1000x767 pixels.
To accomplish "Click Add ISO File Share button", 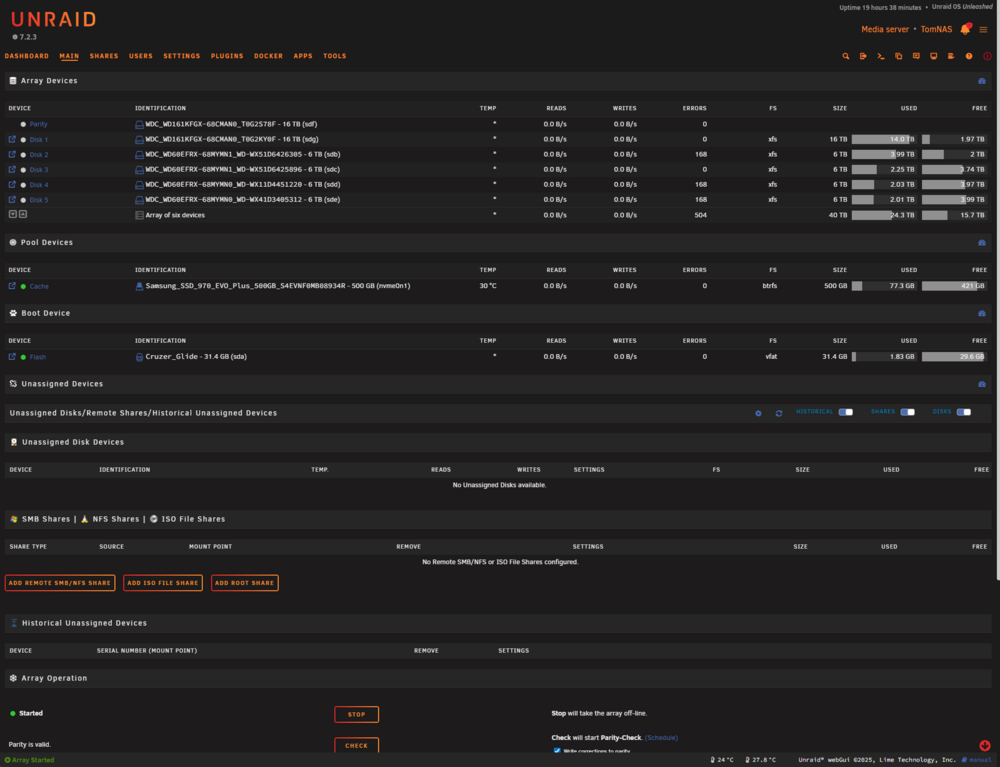I will (x=163, y=583).
